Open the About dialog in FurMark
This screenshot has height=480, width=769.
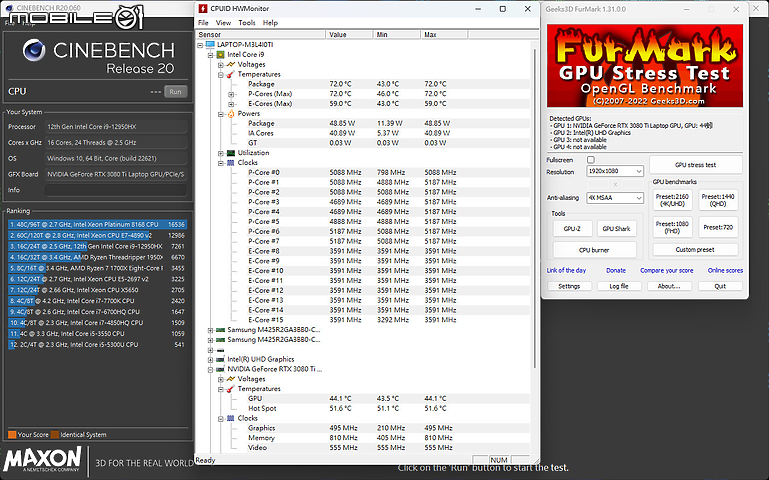click(669, 286)
